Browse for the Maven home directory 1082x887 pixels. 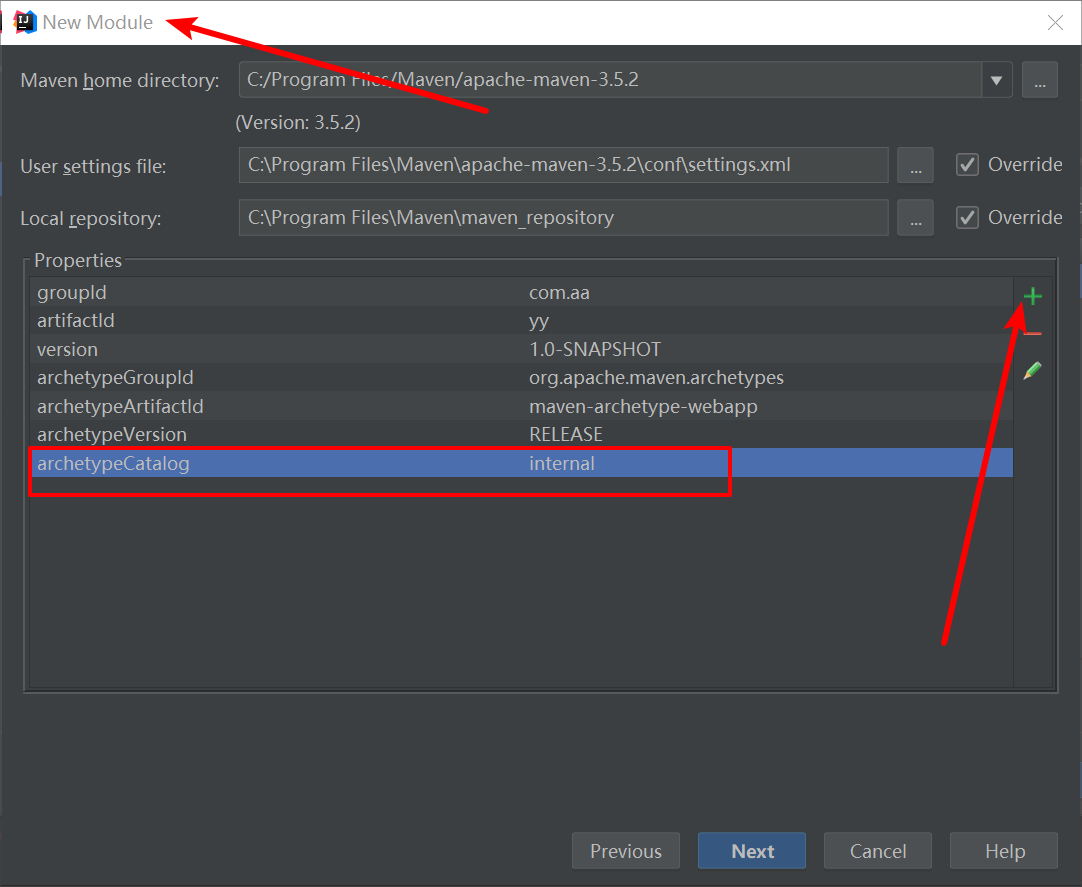tap(1040, 80)
